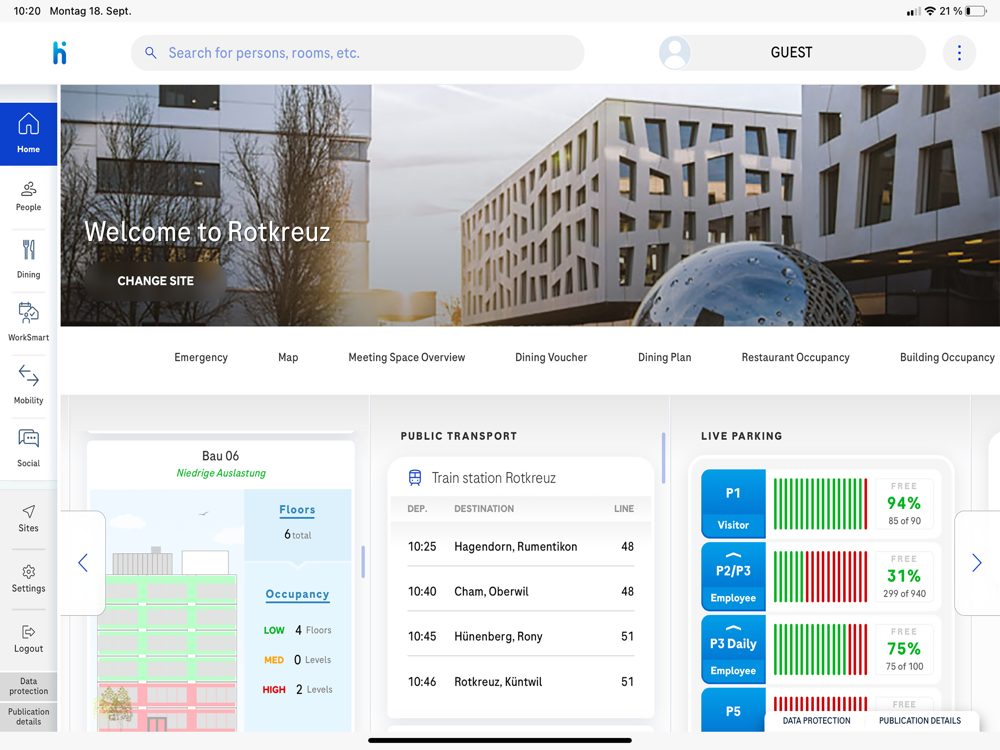Search for persons, rooms input field
This screenshot has height=750, width=1000.
click(x=357, y=53)
